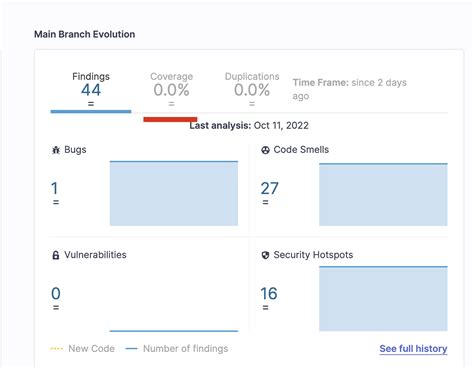Click the red bar under Coverage

pyautogui.click(x=170, y=119)
